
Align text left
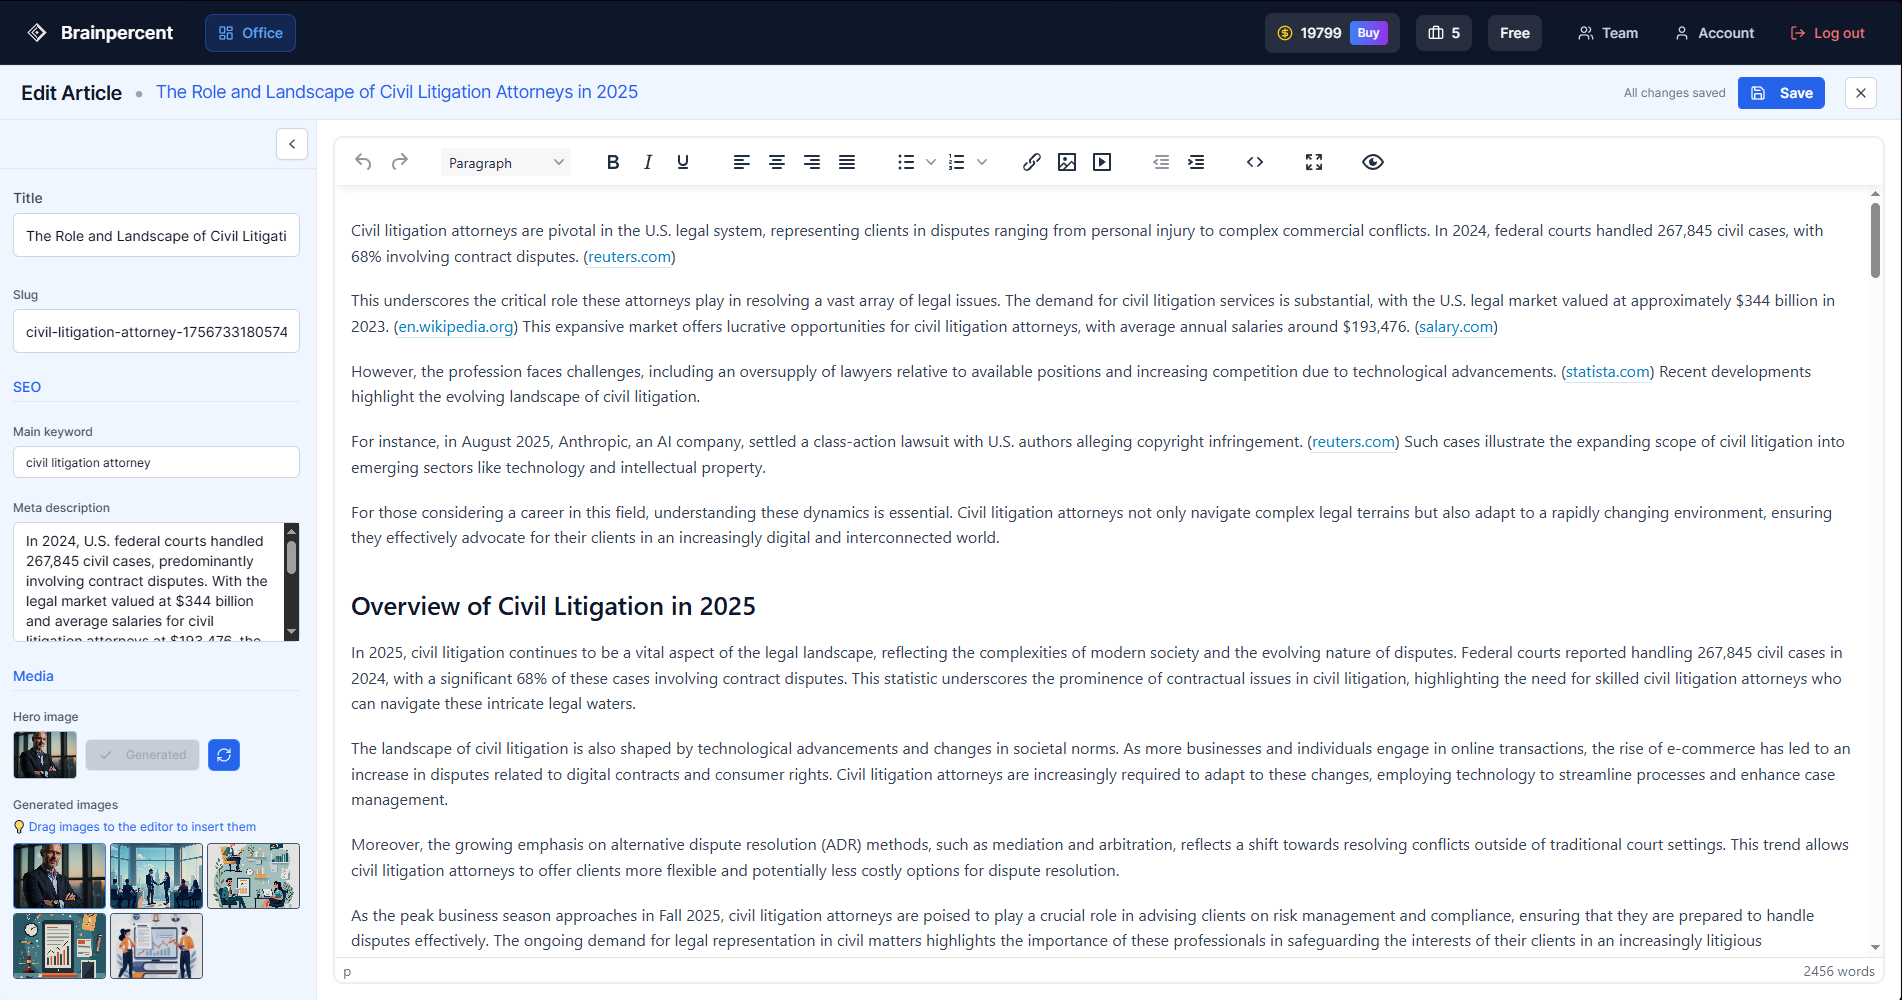click(x=742, y=162)
